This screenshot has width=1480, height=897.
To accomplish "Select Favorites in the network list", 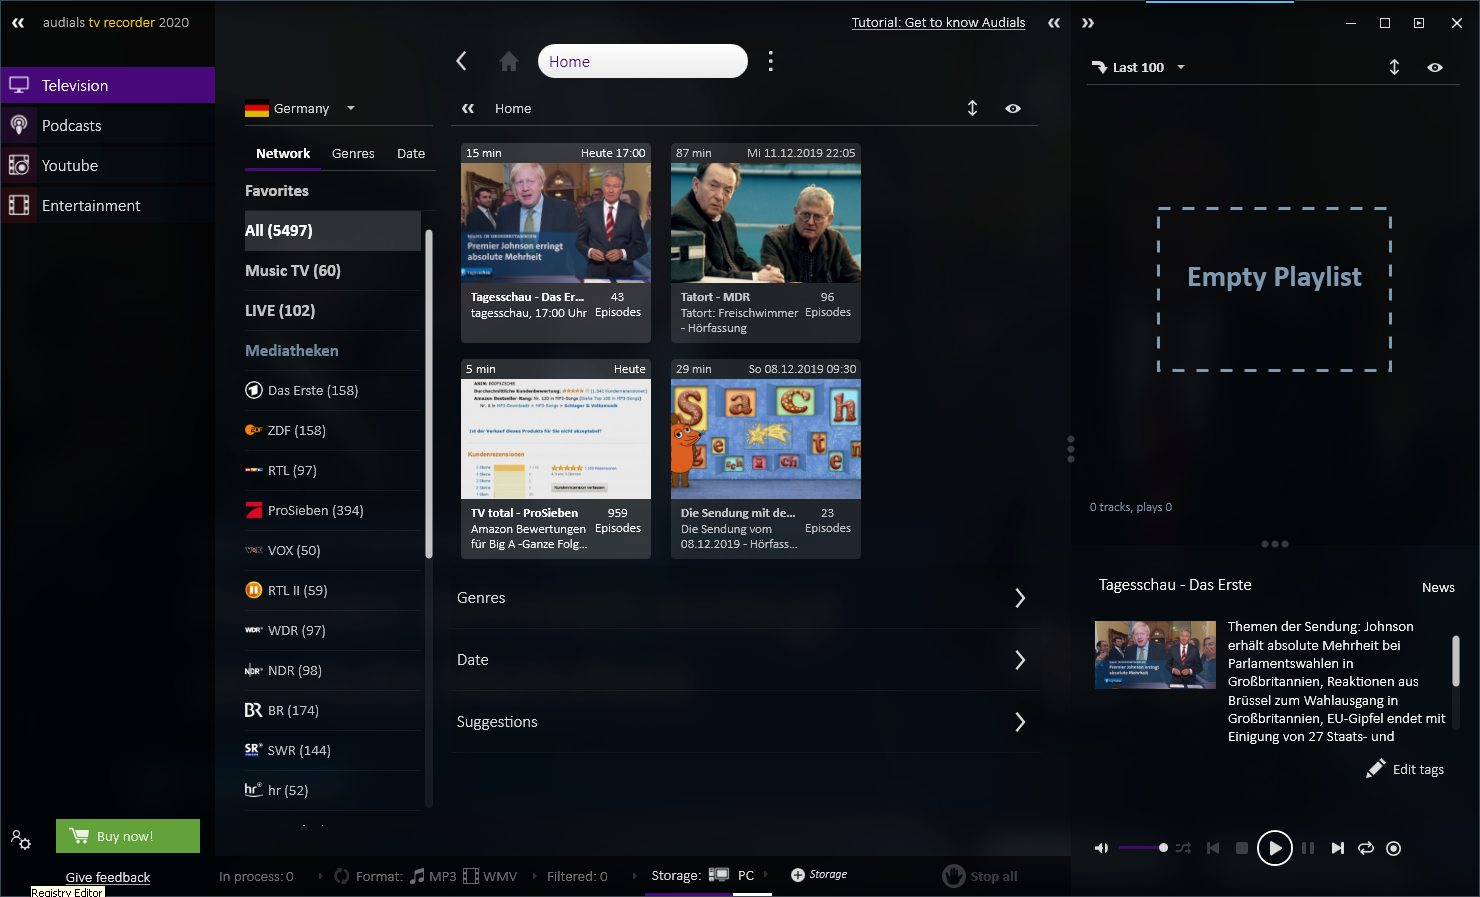I will click(x=333, y=190).
